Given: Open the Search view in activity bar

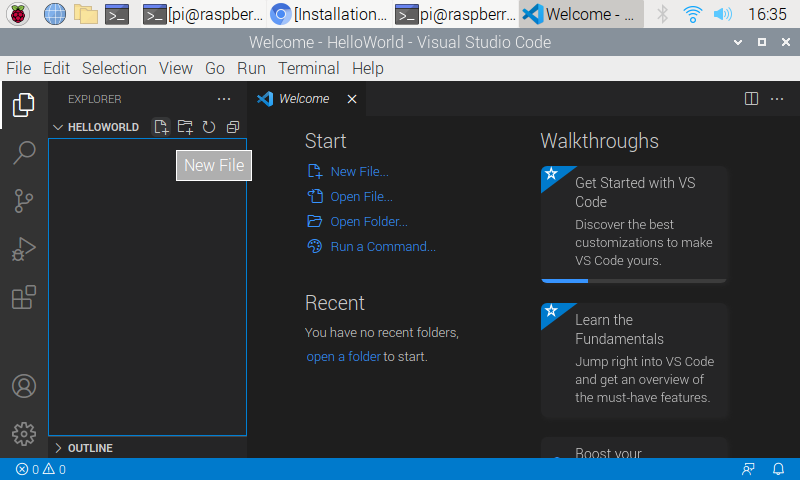Looking at the screenshot, I should click(23, 153).
